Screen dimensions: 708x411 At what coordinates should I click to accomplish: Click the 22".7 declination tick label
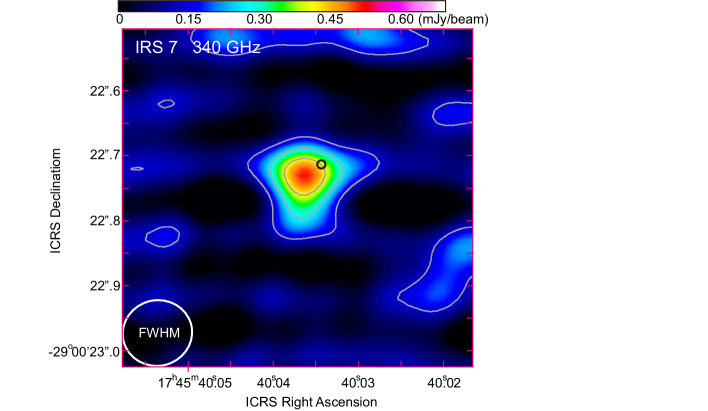coord(105,155)
